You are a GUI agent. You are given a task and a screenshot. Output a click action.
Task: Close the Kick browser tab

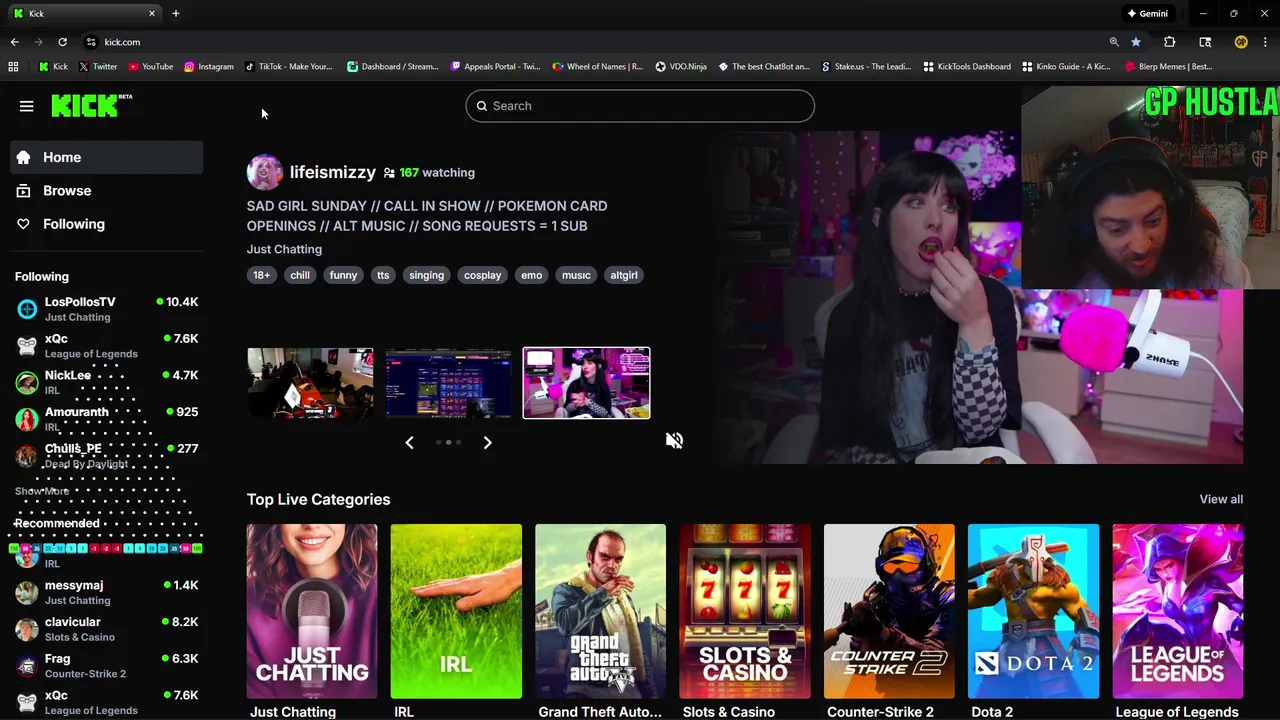(152, 13)
